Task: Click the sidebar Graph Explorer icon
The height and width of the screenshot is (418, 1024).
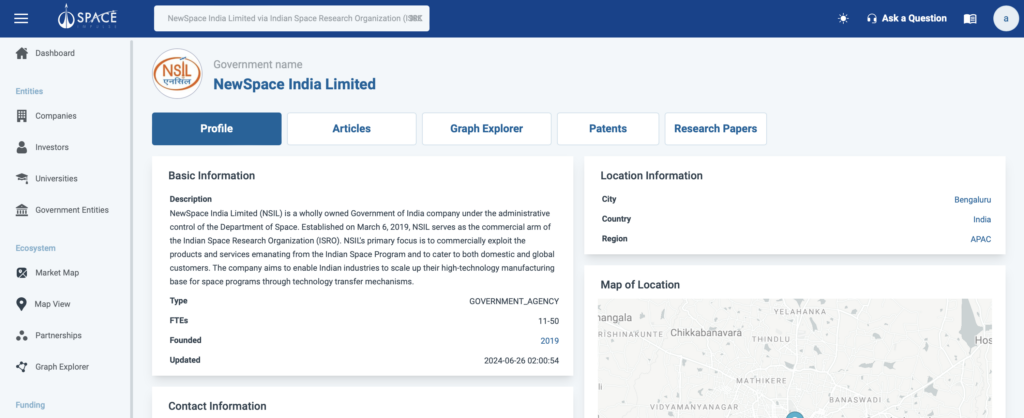Action: click(x=22, y=366)
